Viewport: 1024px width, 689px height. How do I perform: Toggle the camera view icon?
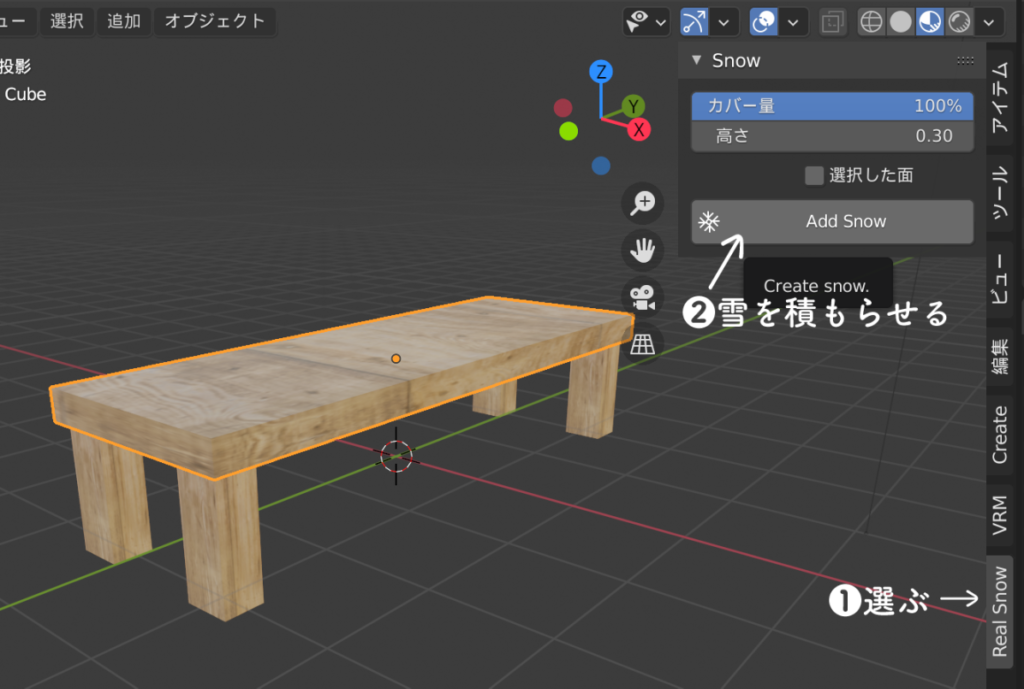[x=643, y=297]
